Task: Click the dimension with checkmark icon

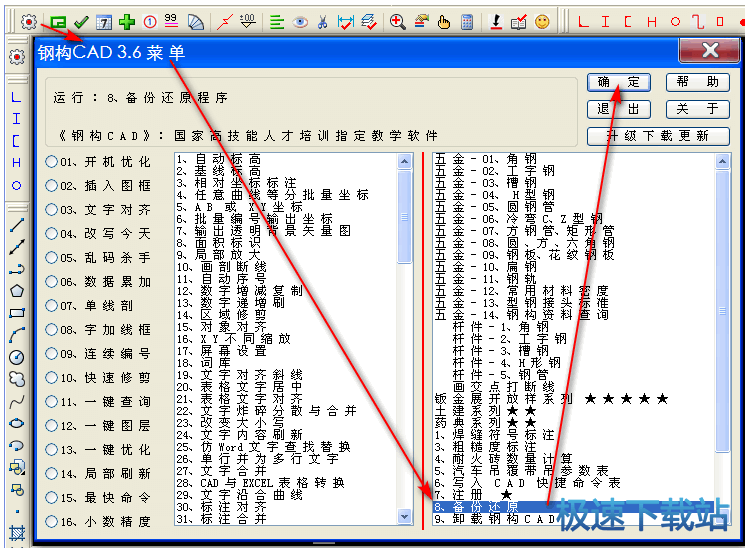Action: 345,22
